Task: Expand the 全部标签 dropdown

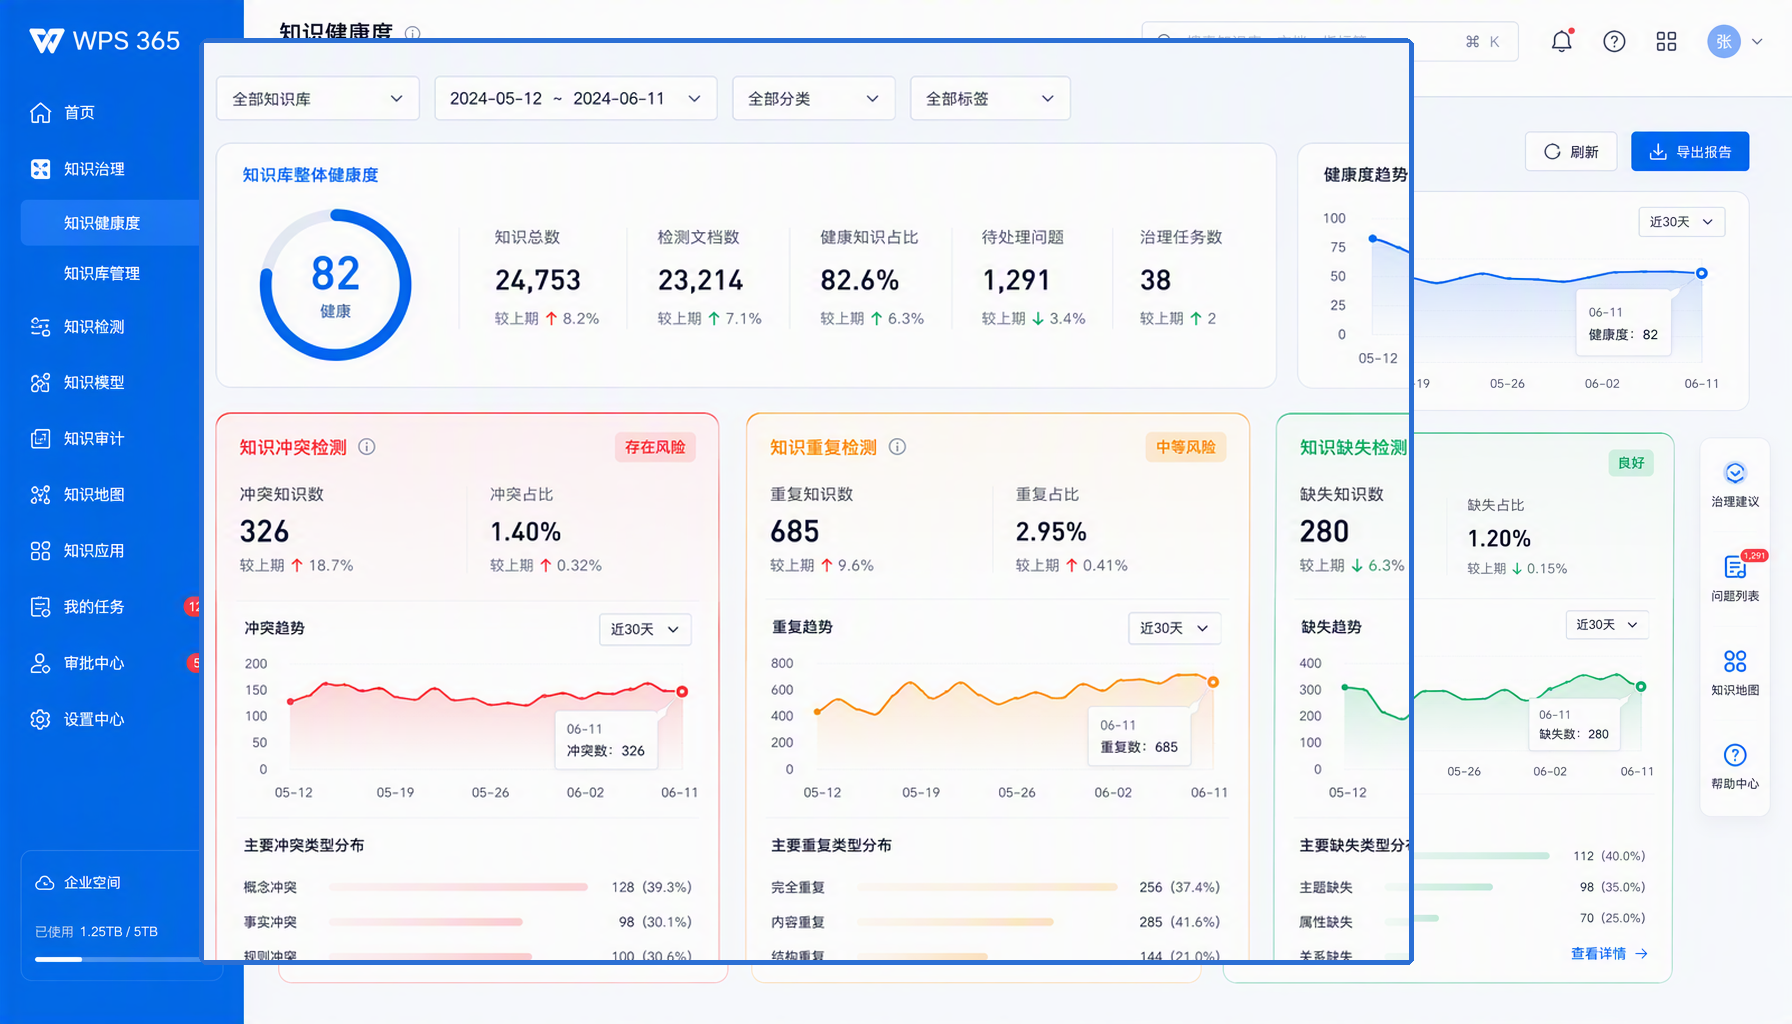Action: coord(990,98)
